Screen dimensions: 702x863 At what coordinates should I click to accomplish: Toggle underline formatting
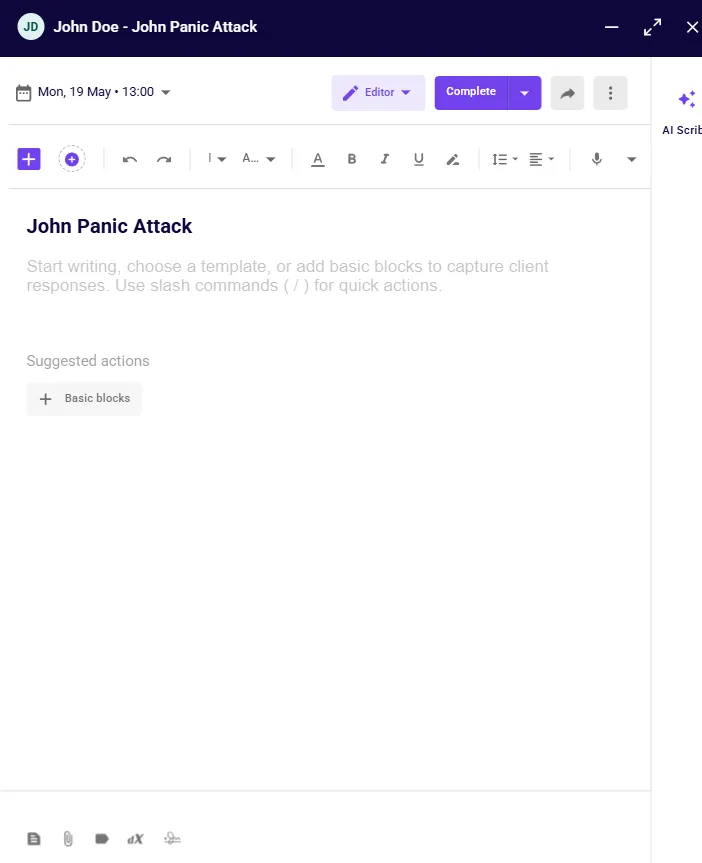[418, 159]
